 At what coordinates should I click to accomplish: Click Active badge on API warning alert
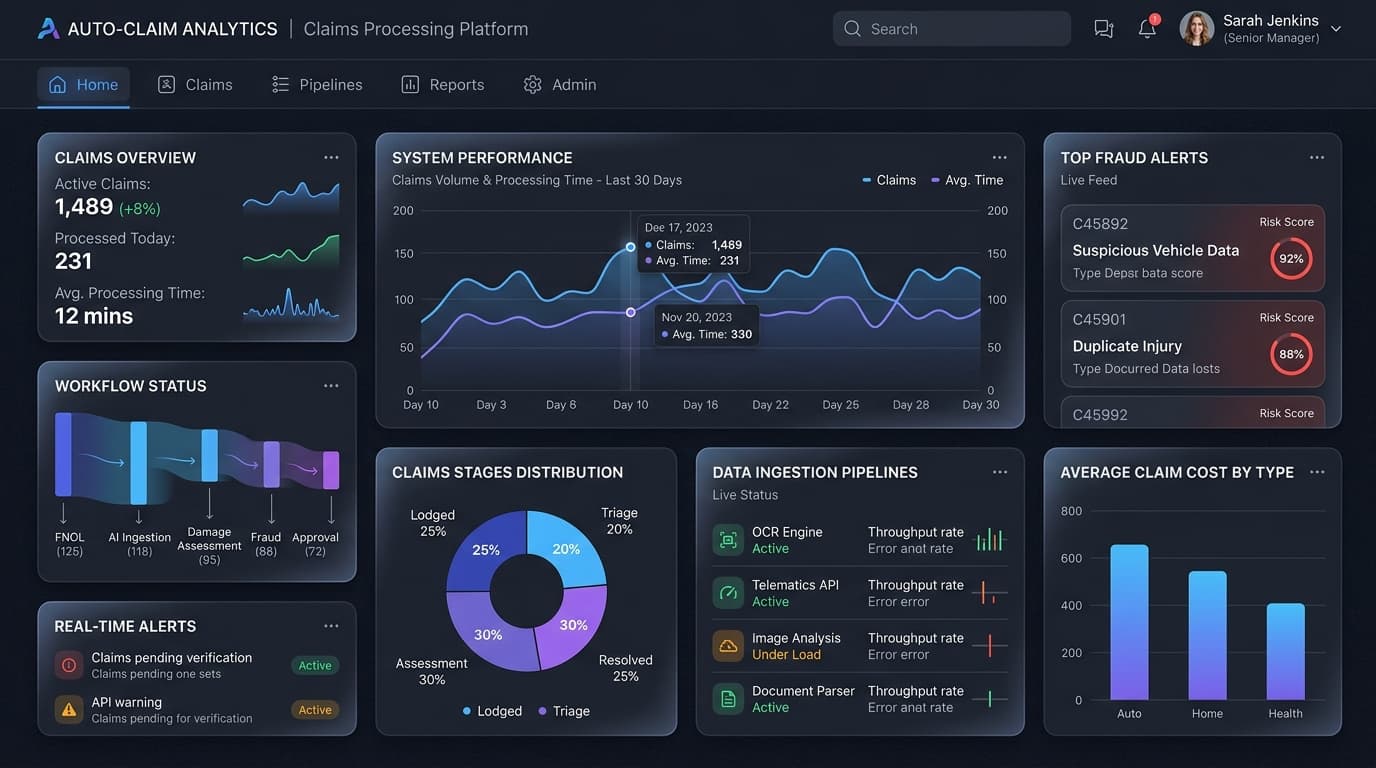coord(315,710)
